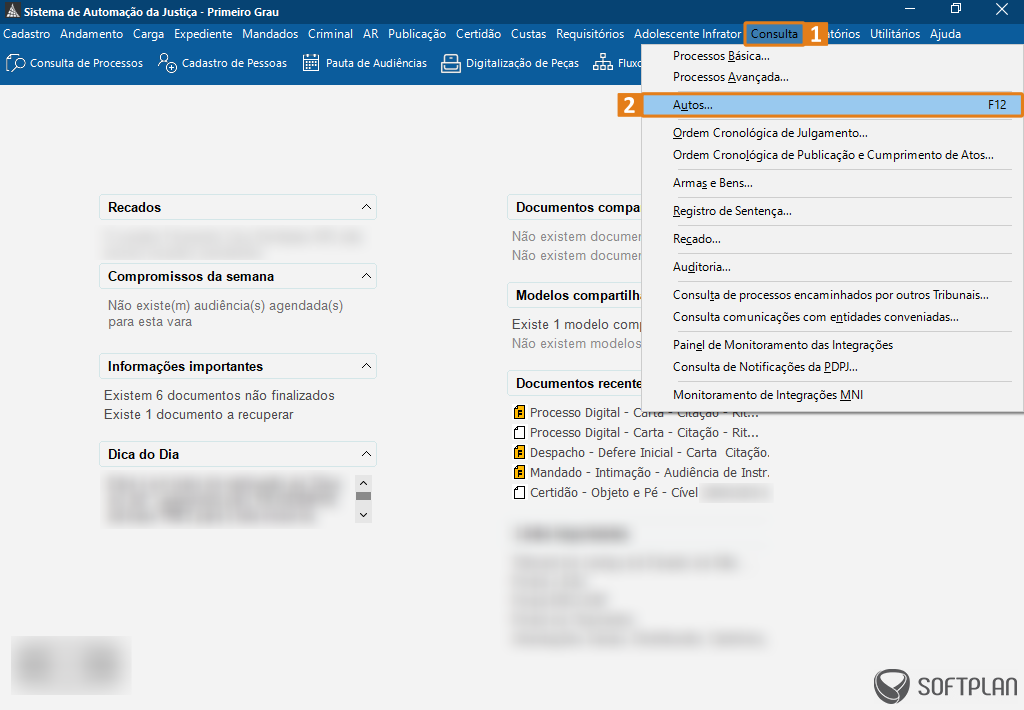Click the Pauta de Audiências calendar icon
1024x710 pixels.
pos(311,63)
